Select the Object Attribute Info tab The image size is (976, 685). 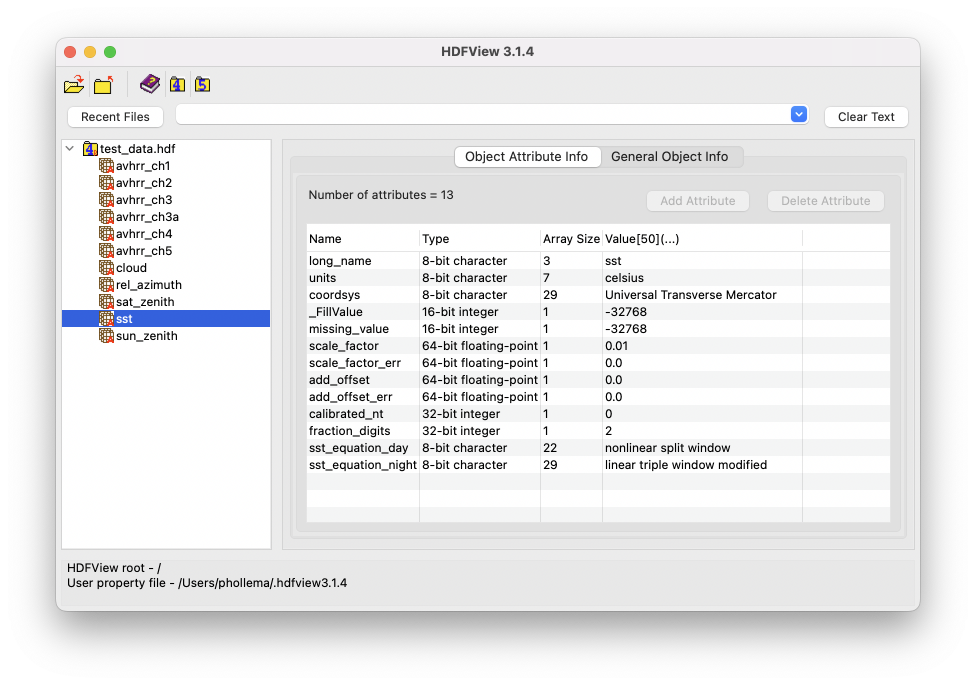[527, 157]
